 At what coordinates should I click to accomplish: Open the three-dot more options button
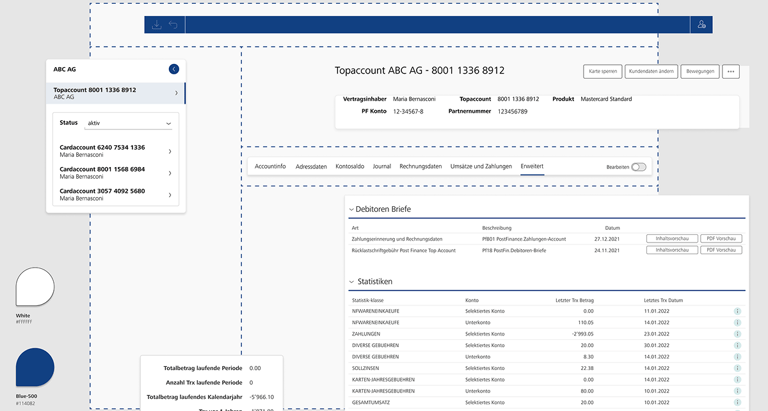click(x=731, y=72)
